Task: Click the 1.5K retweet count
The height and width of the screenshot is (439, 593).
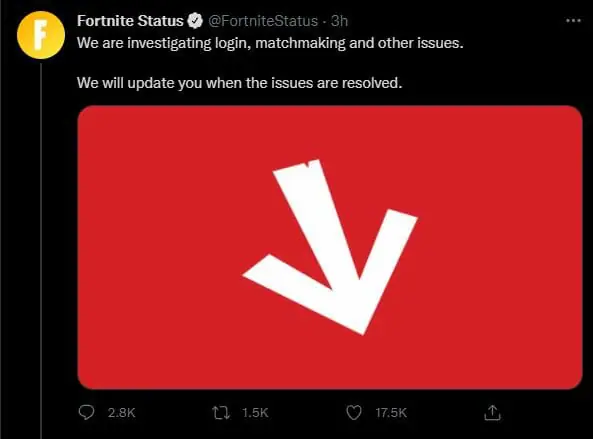Action: (x=255, y=413)
